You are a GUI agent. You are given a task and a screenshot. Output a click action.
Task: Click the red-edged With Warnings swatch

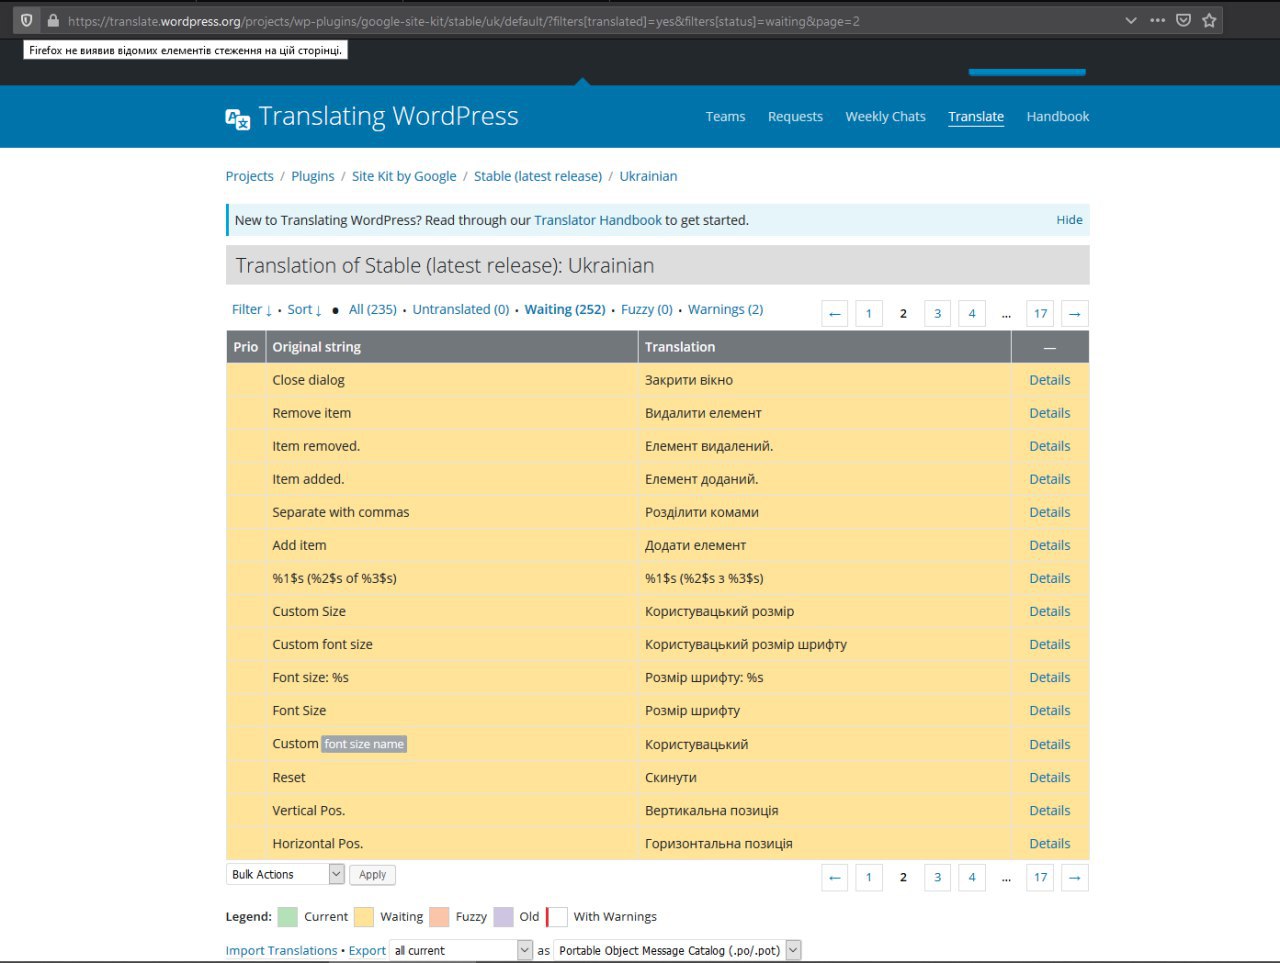[x=557, y=917]
